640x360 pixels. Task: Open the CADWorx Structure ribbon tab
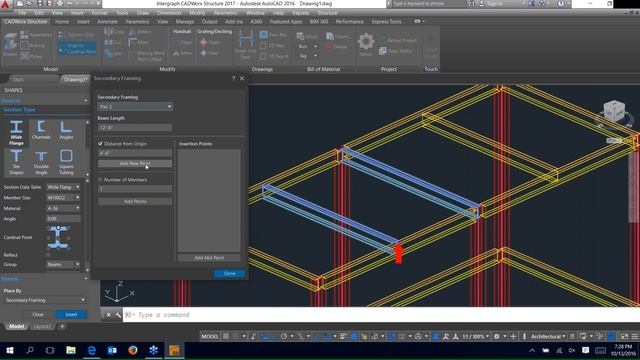coord(26,21)
